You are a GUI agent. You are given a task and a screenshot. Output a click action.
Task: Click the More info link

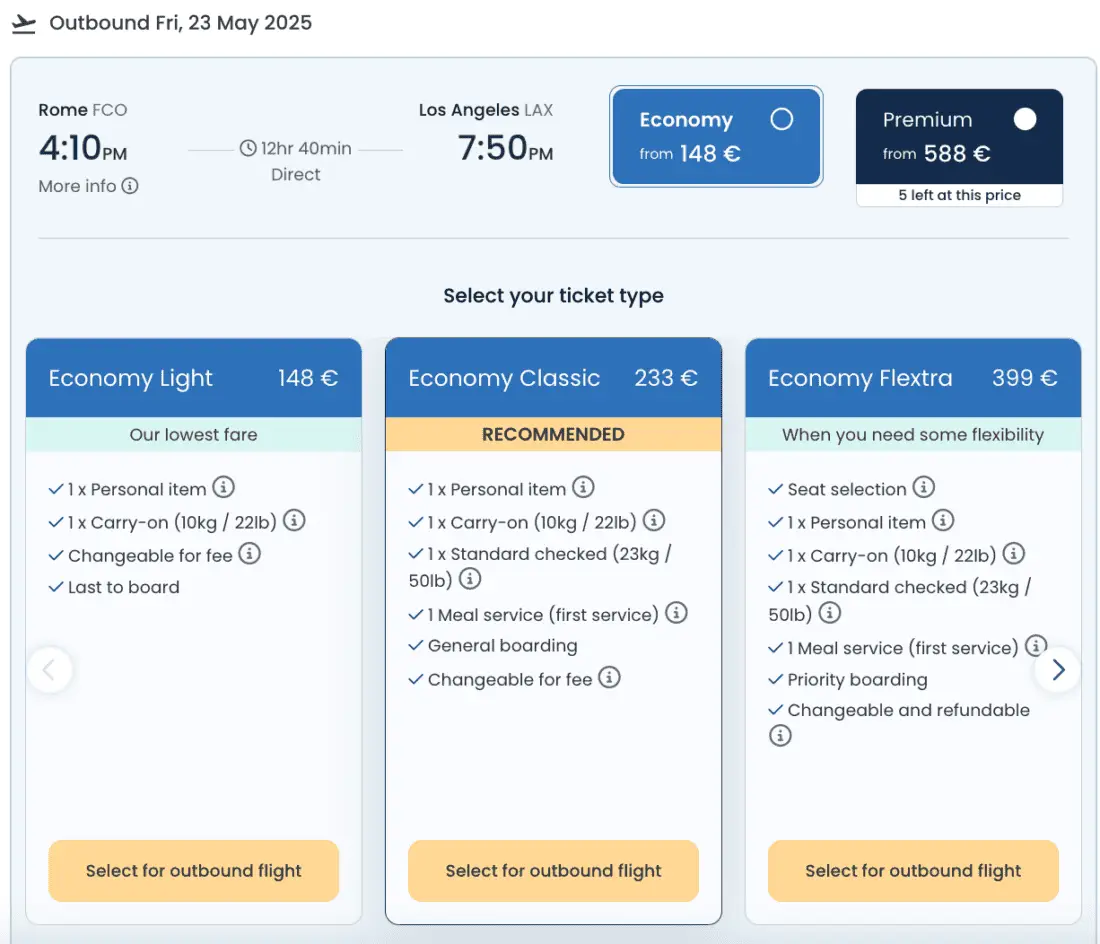click(x=78, y=186)
